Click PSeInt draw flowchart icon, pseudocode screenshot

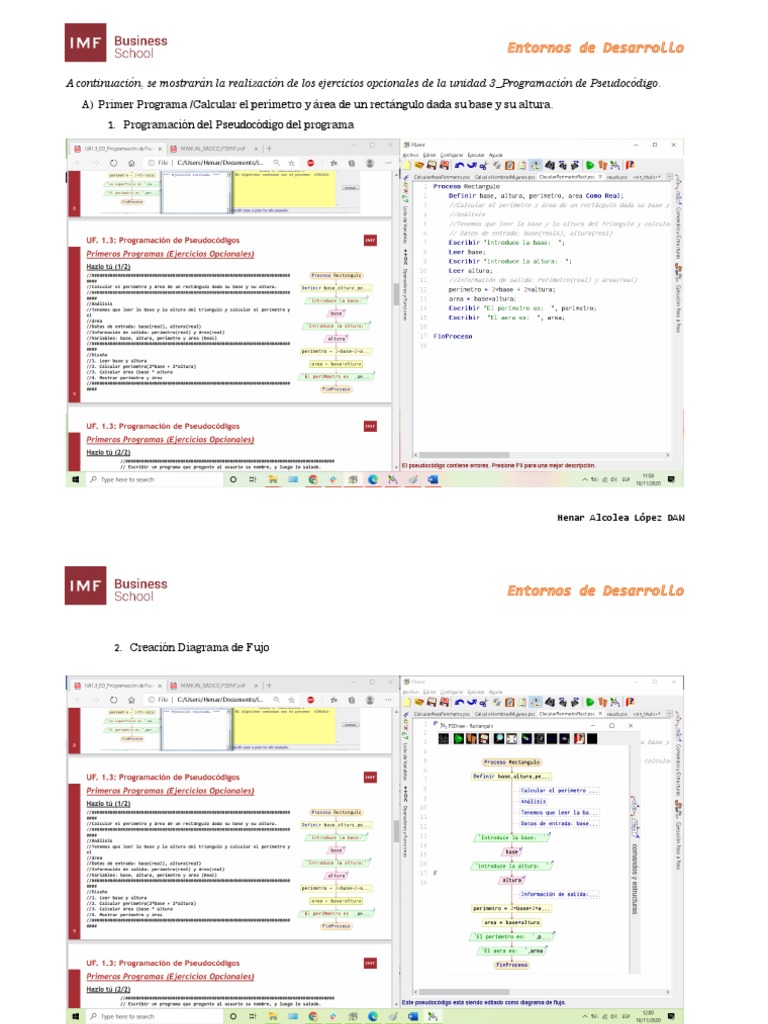click(x=615, y=165)
